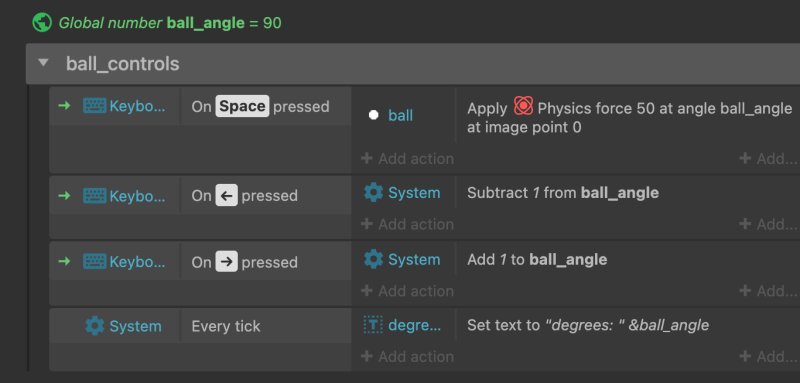Click the white ball object icon
The image size is (800, 383).
pos(373,115)
